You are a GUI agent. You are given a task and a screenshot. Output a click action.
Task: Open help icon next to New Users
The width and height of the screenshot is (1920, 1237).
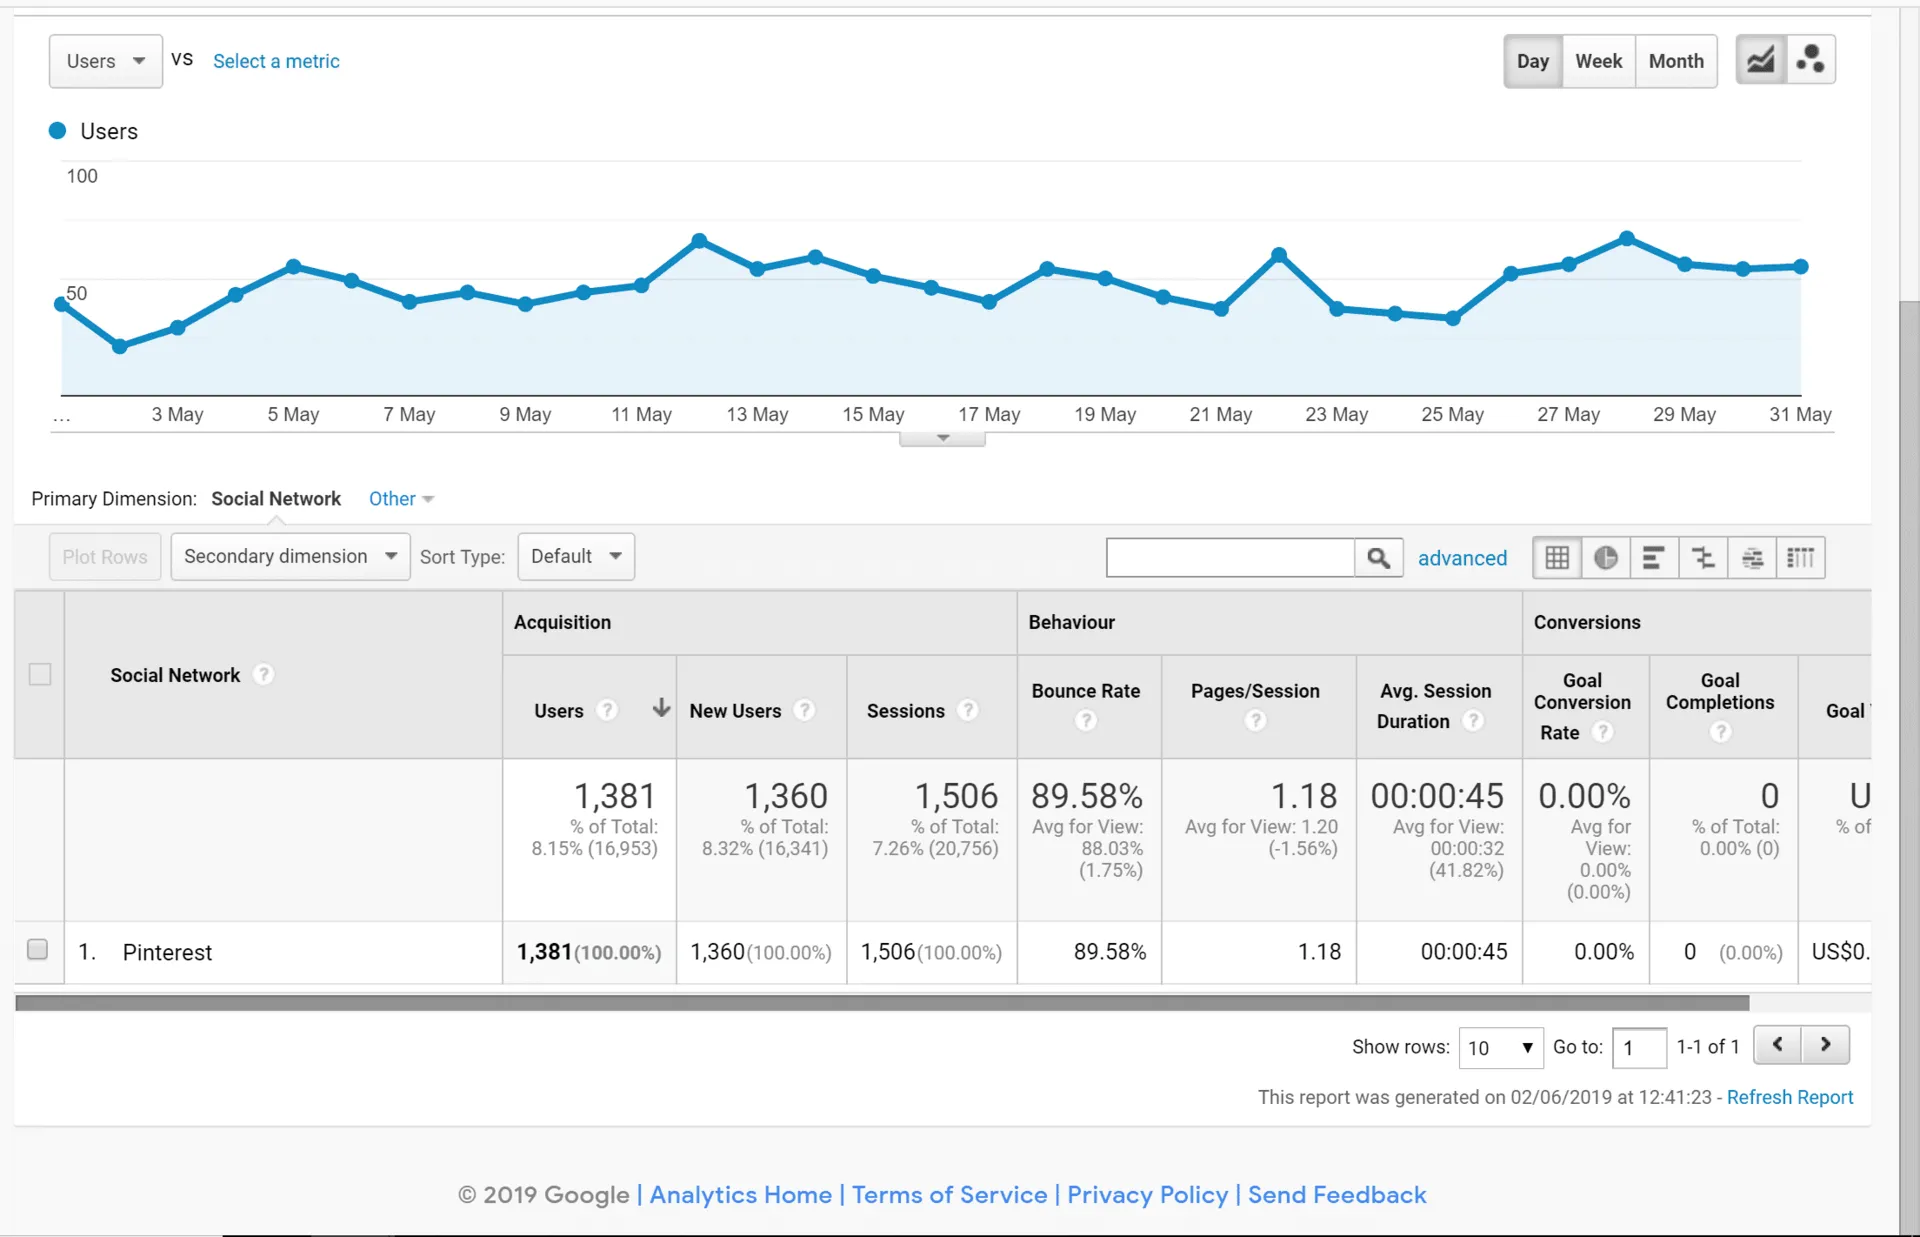pos(804,710)
